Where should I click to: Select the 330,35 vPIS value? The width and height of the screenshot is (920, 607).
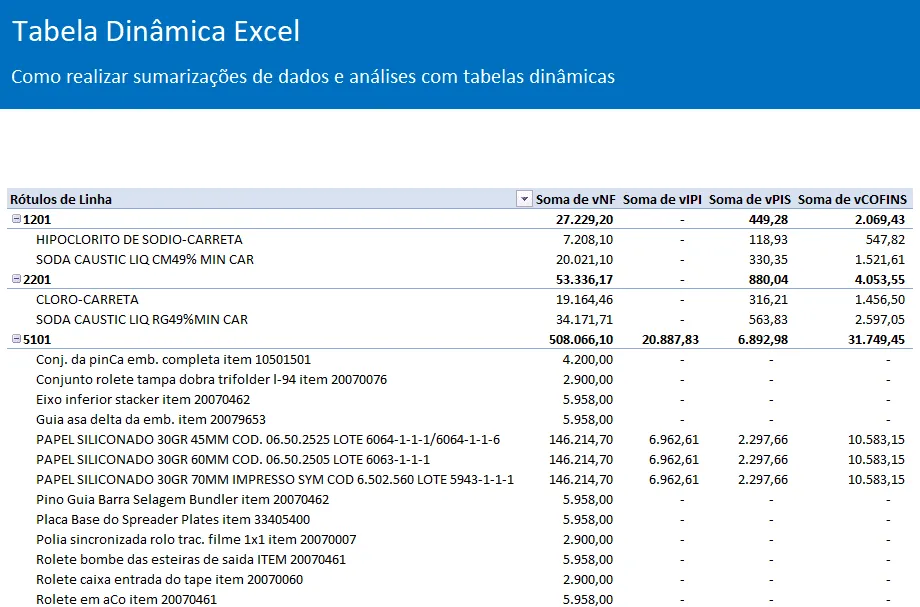coord(768,259)
